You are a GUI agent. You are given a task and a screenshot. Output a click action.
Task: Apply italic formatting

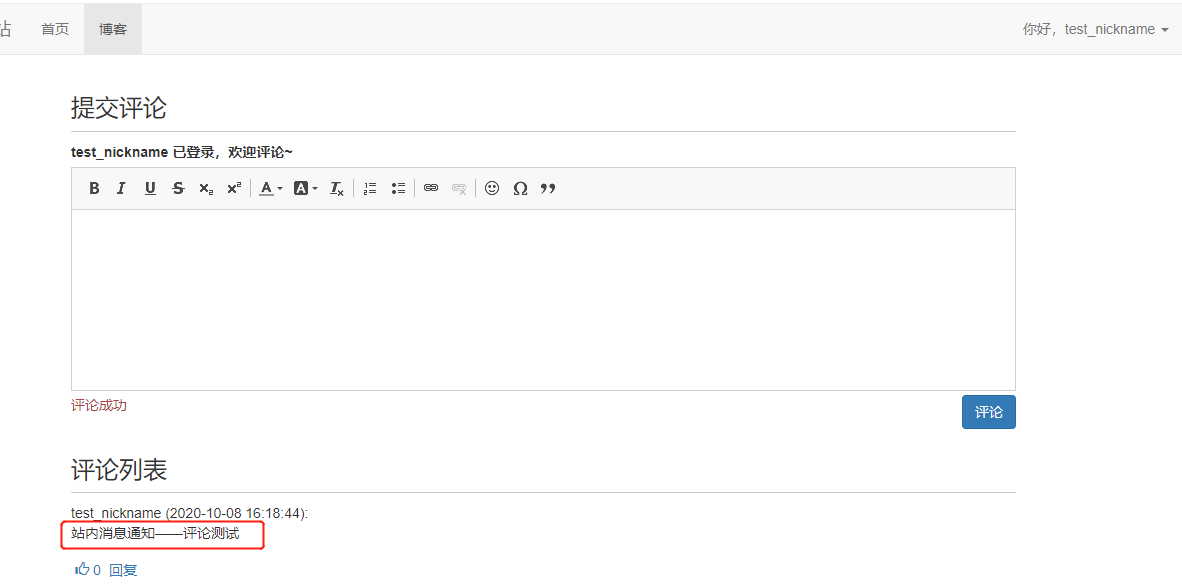click(x=121, y=188)
